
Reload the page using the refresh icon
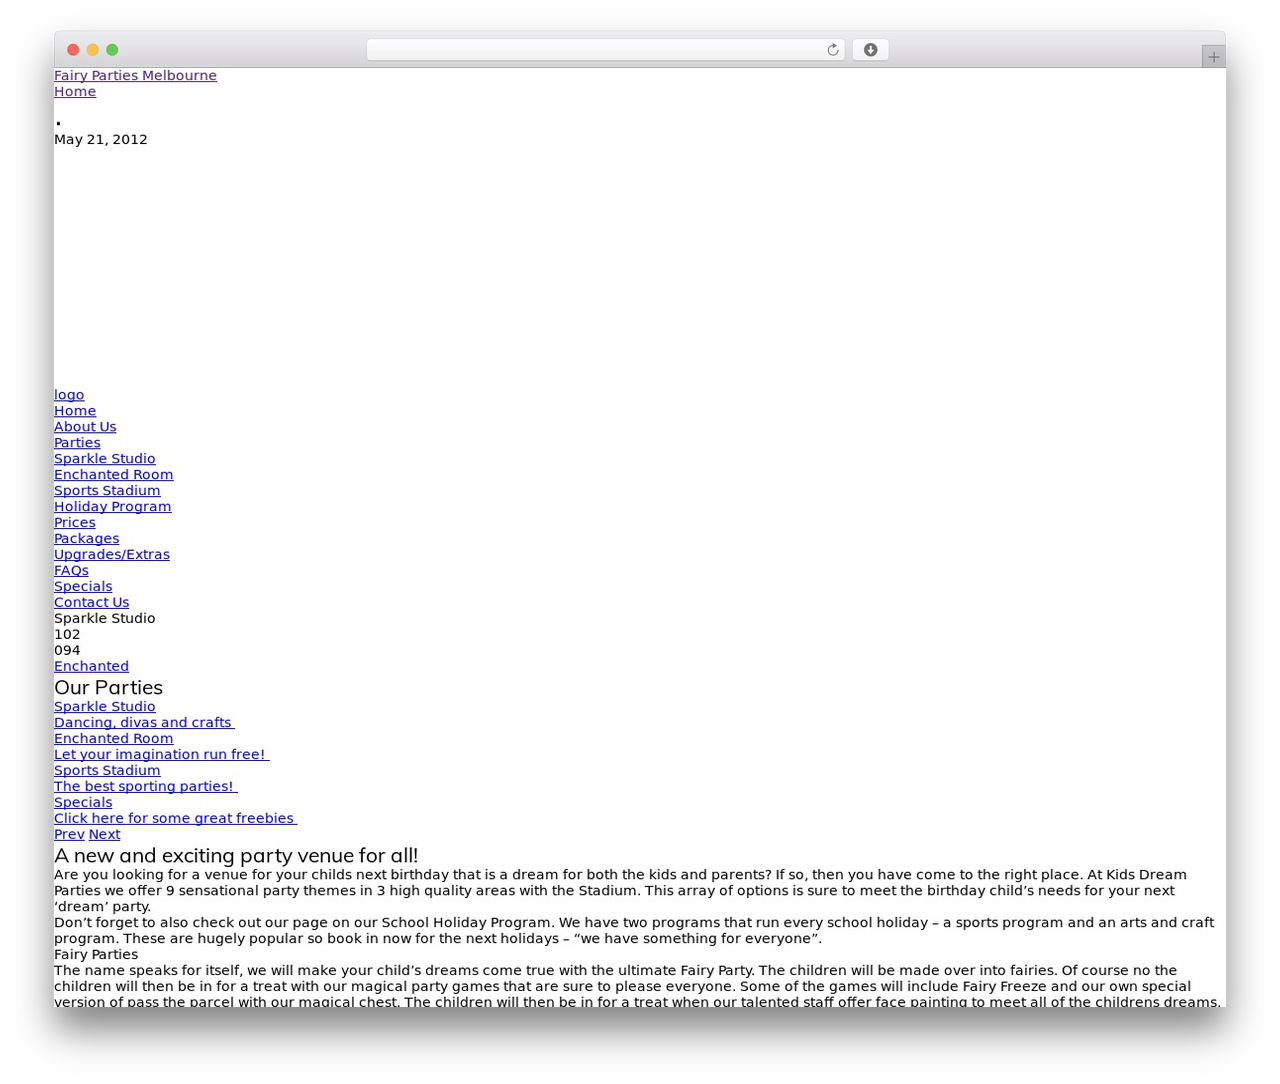click(x=832, y=50)
